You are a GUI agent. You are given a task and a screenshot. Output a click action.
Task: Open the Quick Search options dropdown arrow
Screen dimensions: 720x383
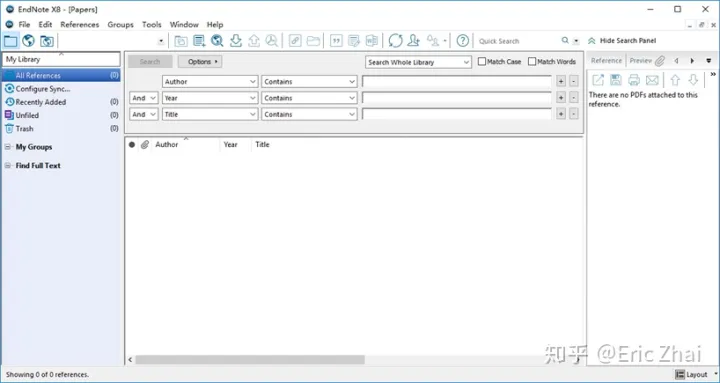[576, 41]
